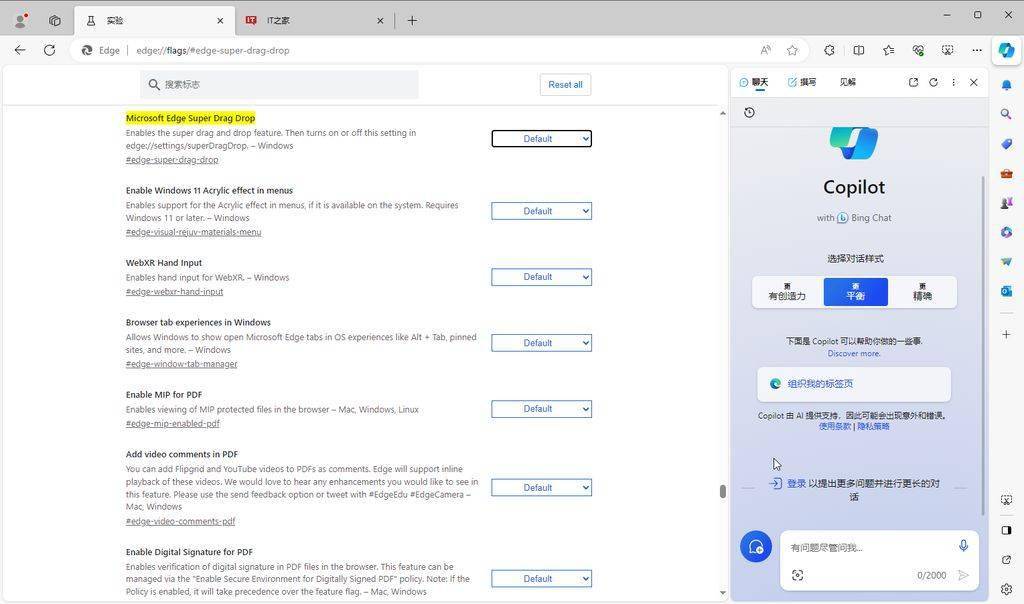Image resolution: width=1024 pixels, height=604 pixels.
Task: Select the 有创造力 conversation style
Action: pos(787,292)
